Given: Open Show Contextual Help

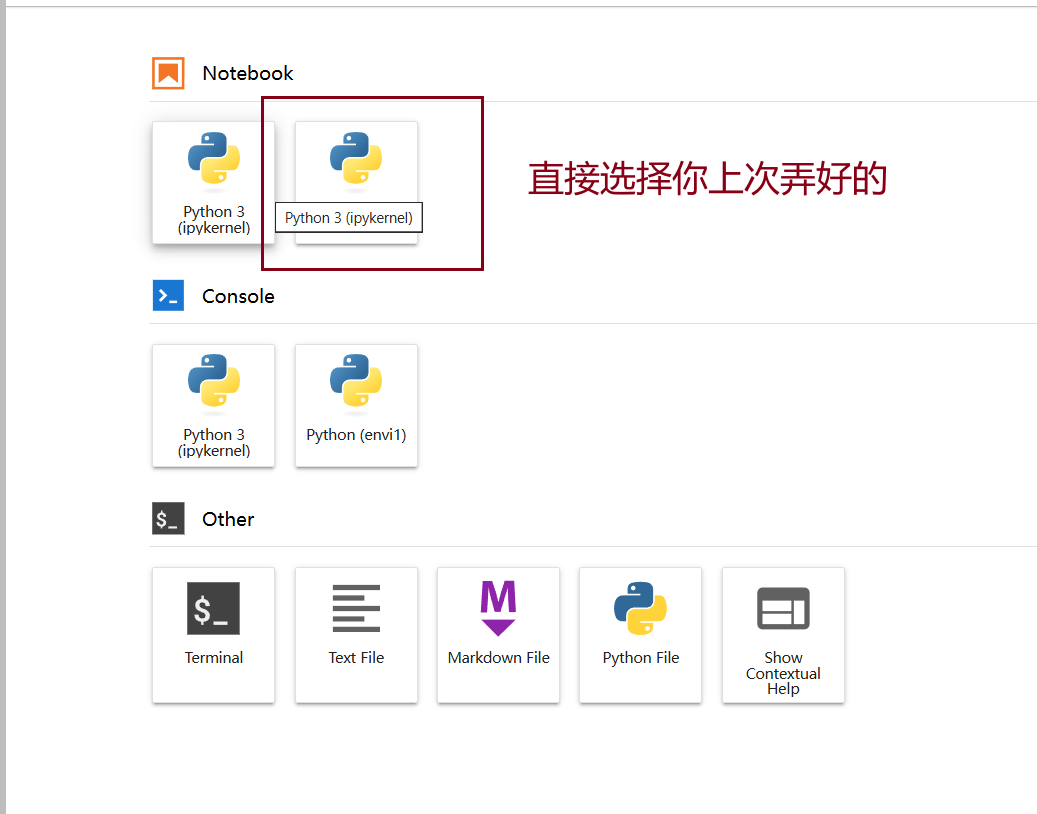Looking at the screenshot, I should pos(783,635).
